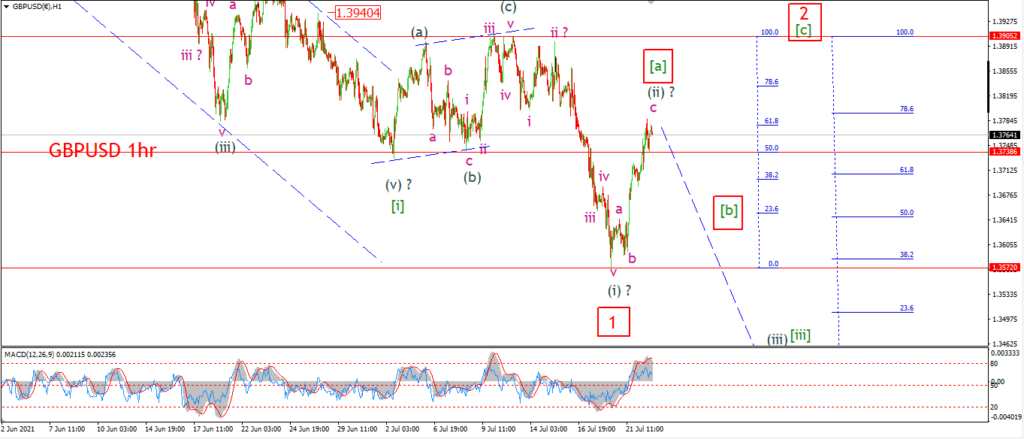Click the 61.8 level on left Fibonacci
Image resolution: width=1024 pixels, height=439 pixels.
tap(771, 122)
